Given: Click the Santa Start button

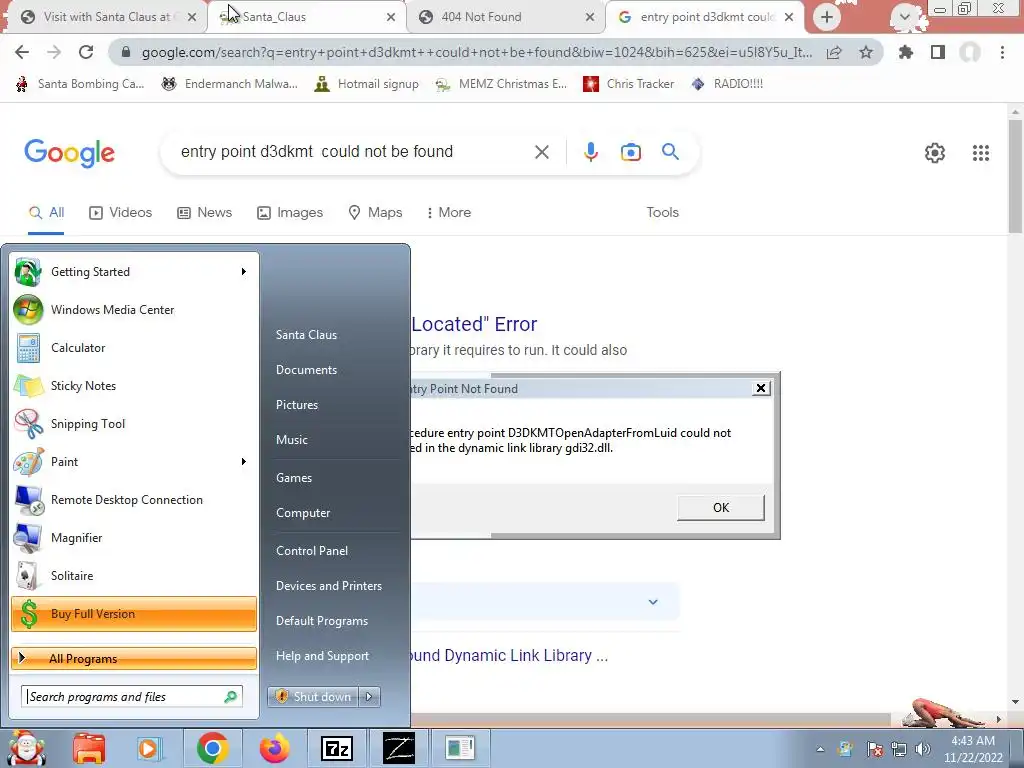Looking at the screenshot, I should click(25, 748).
